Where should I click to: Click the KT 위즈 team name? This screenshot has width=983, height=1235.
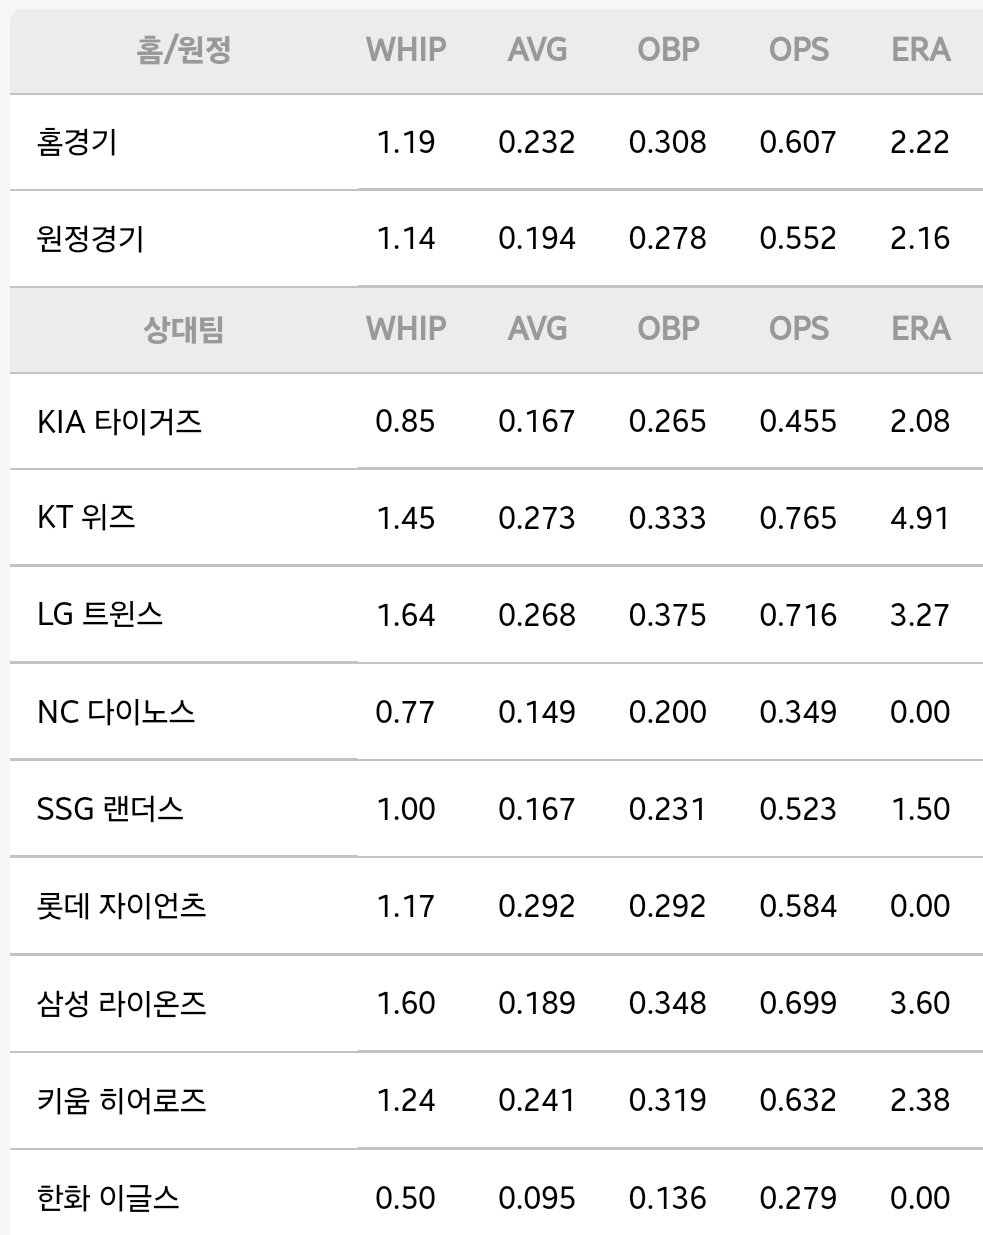click(86, 517)
